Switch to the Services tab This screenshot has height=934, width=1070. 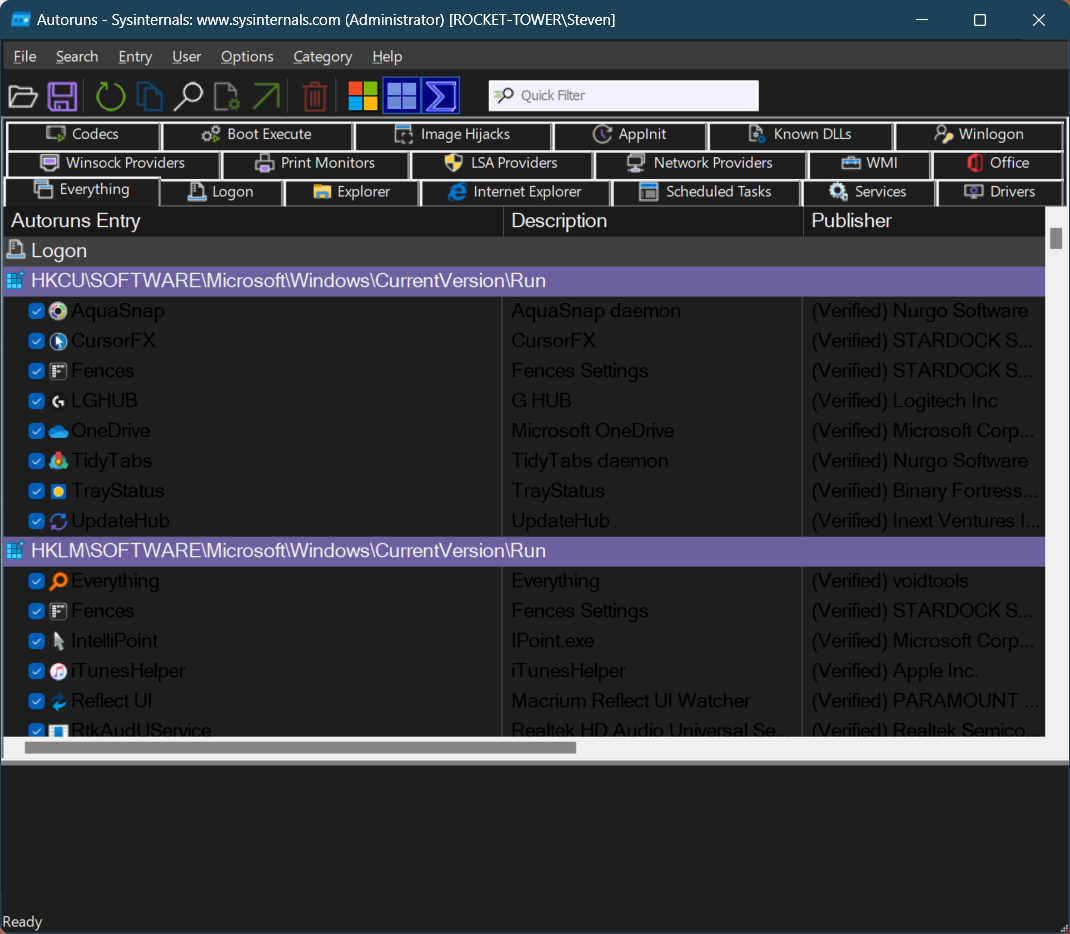pos(868,192)
